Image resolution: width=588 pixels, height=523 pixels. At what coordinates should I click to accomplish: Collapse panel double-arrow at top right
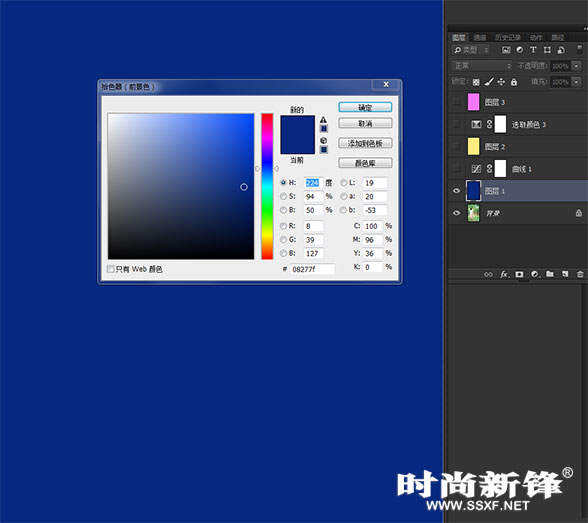coord(585,28)
